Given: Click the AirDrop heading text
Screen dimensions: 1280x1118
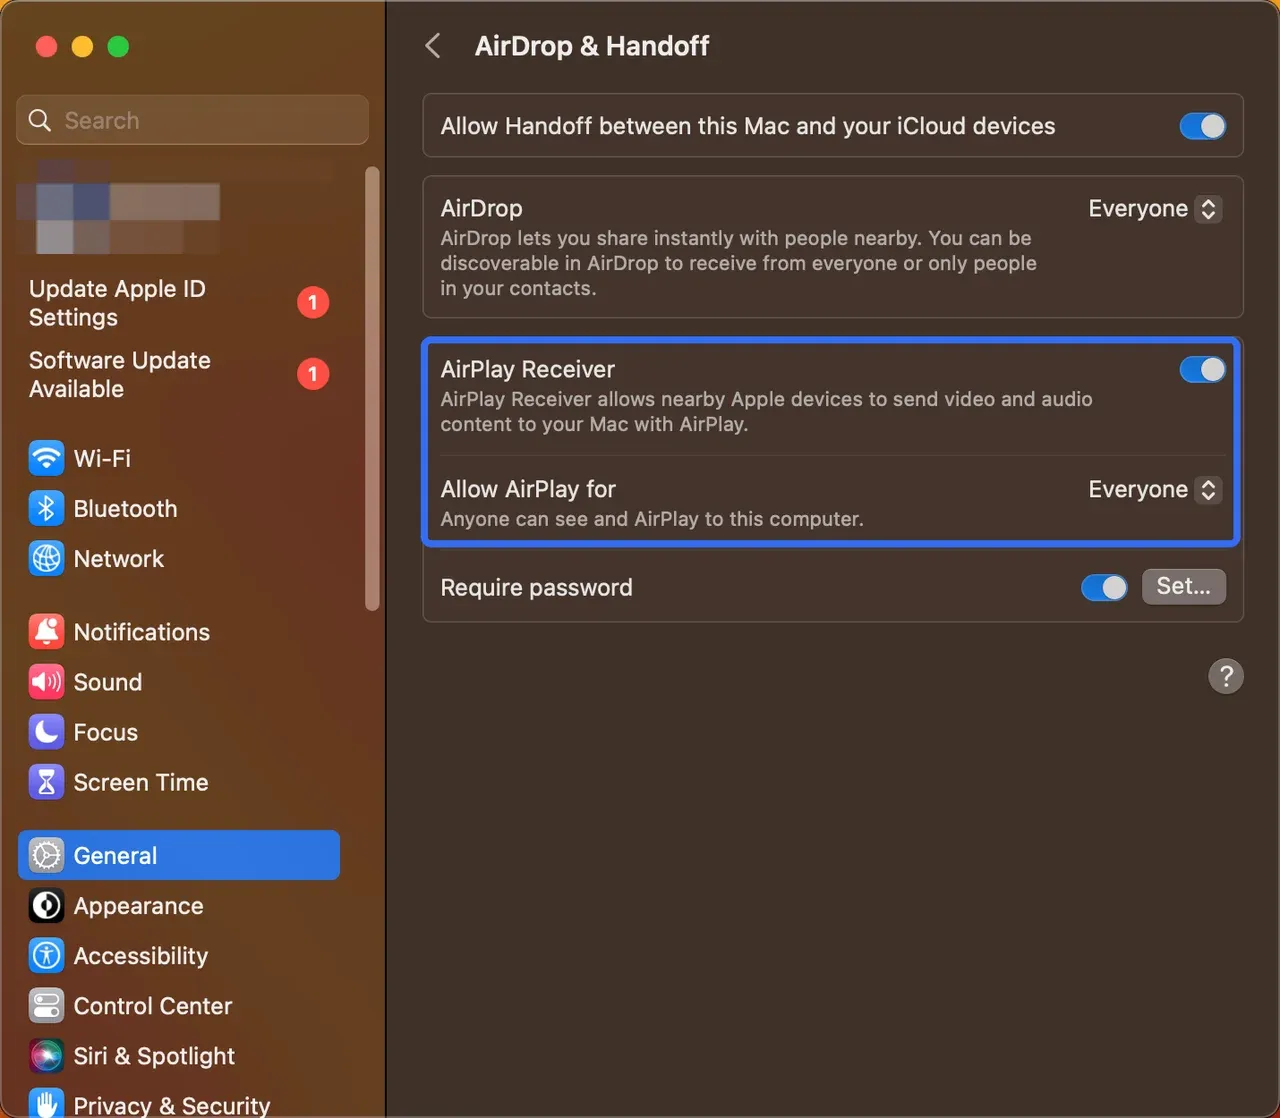Looking at the screenshot, I should pyautogui.click(x=482, y=208).
